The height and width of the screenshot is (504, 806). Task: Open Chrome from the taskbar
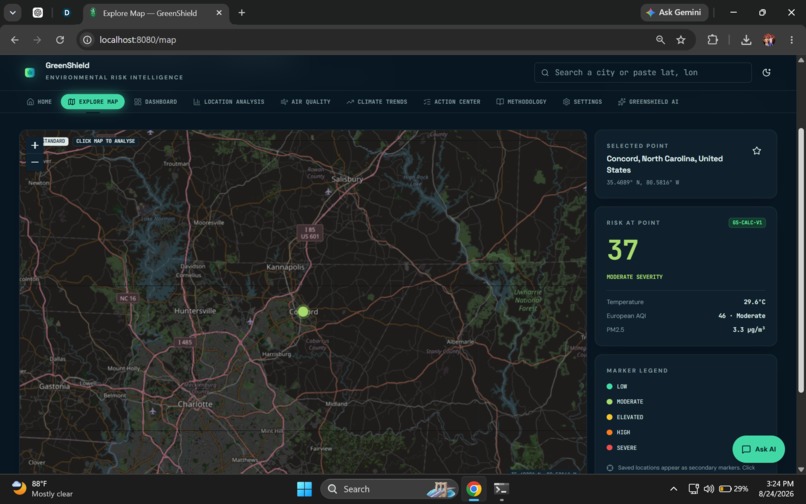474,489
